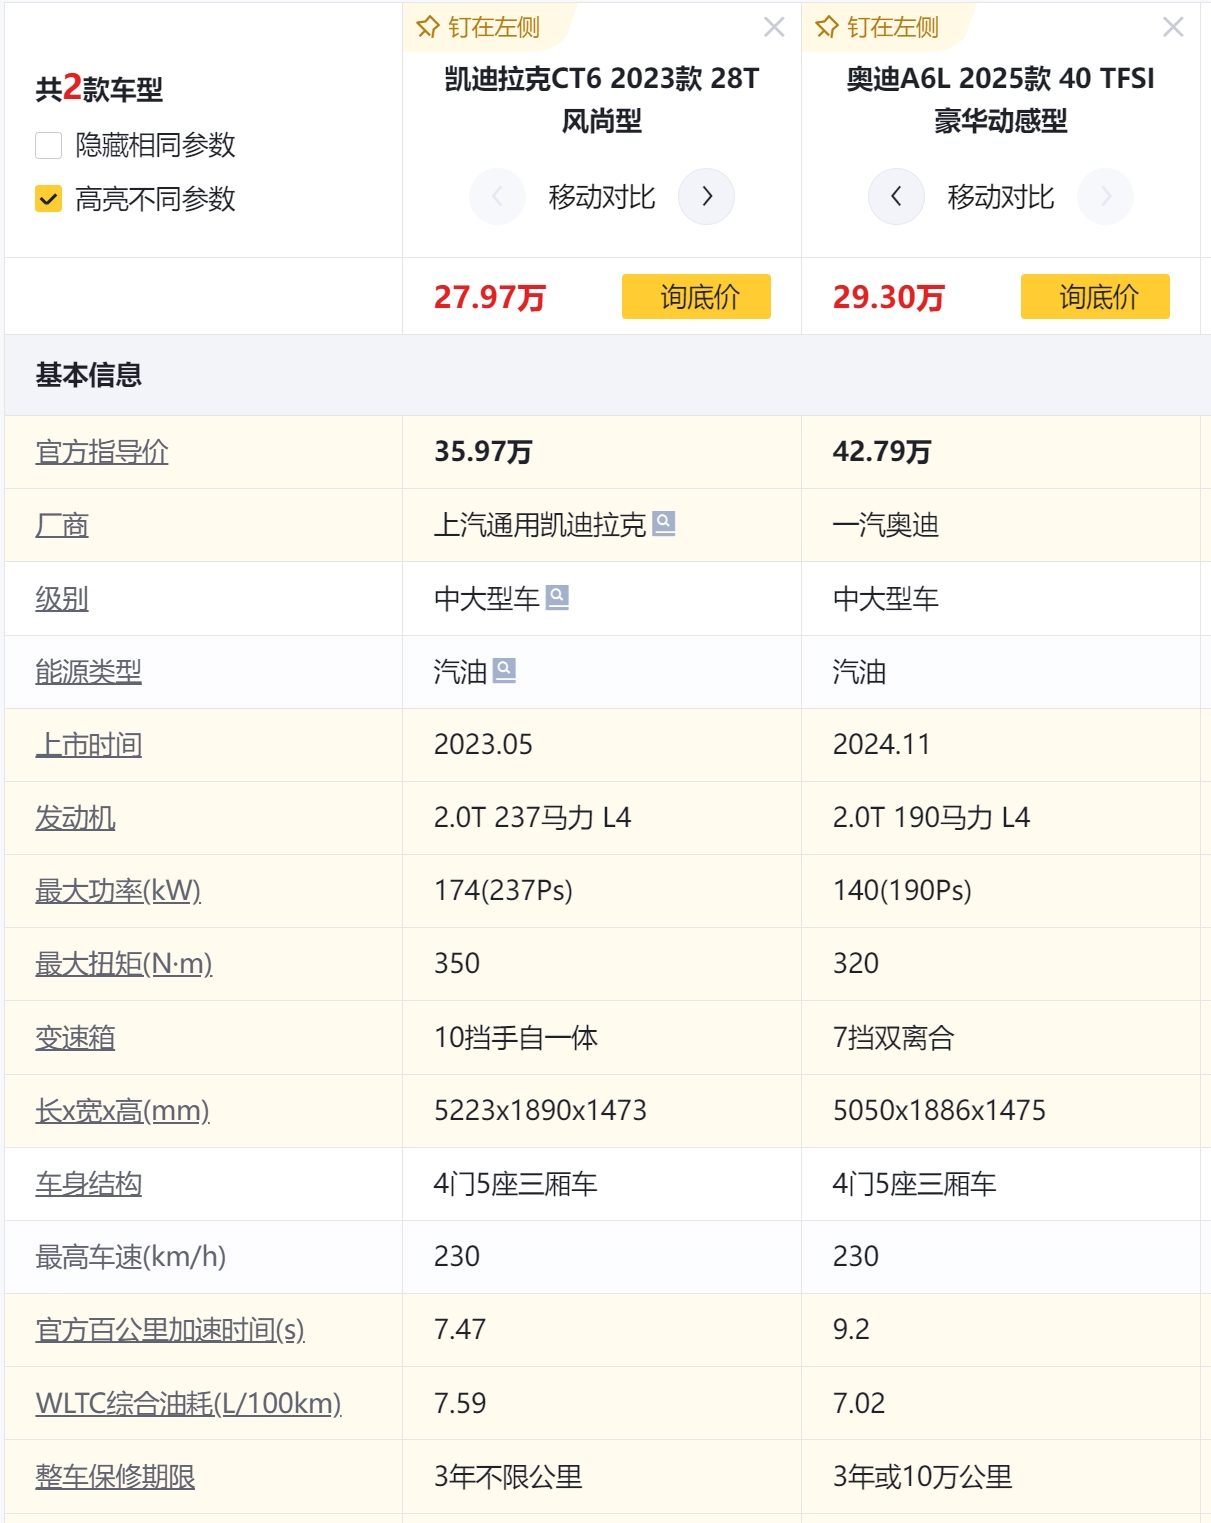Move Cadillac CT6 column right with arrow
The height and width of the screenshot is (1523, 1211).
[x=706, y=196]
